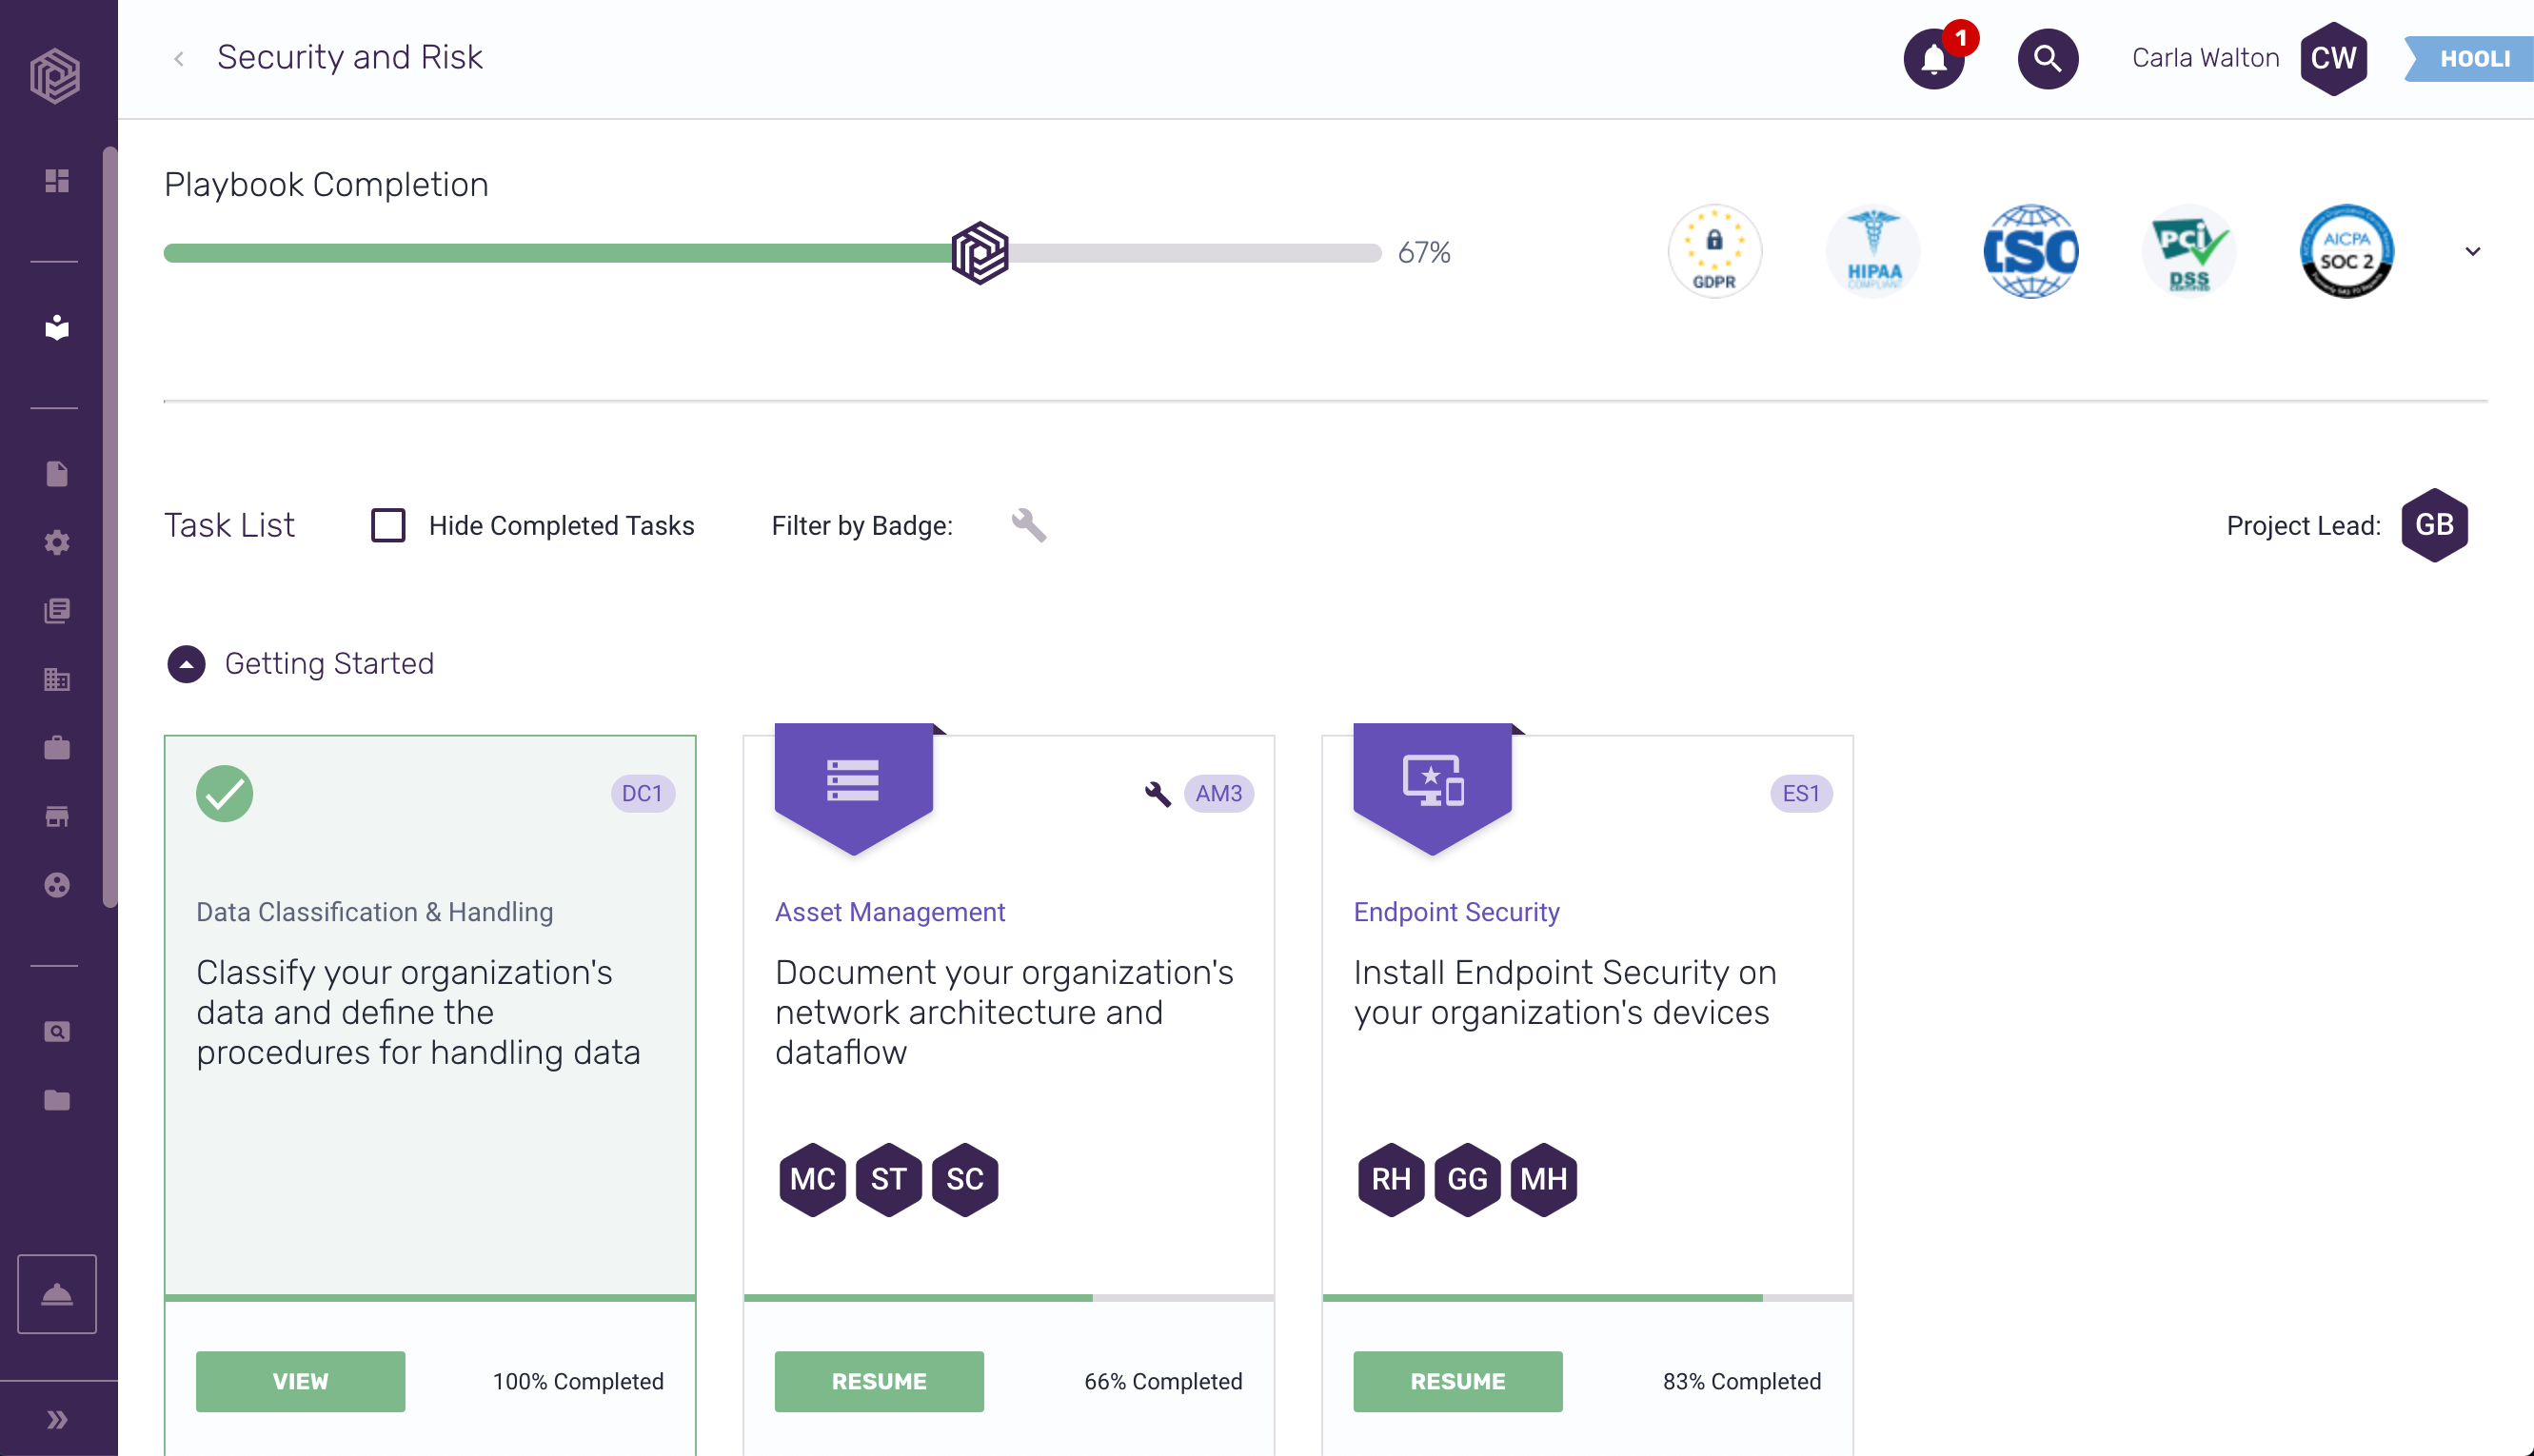Click the GB project lead avatar
Viewport: 2534px width, 1456px height.
click(x=2434, y=525)
